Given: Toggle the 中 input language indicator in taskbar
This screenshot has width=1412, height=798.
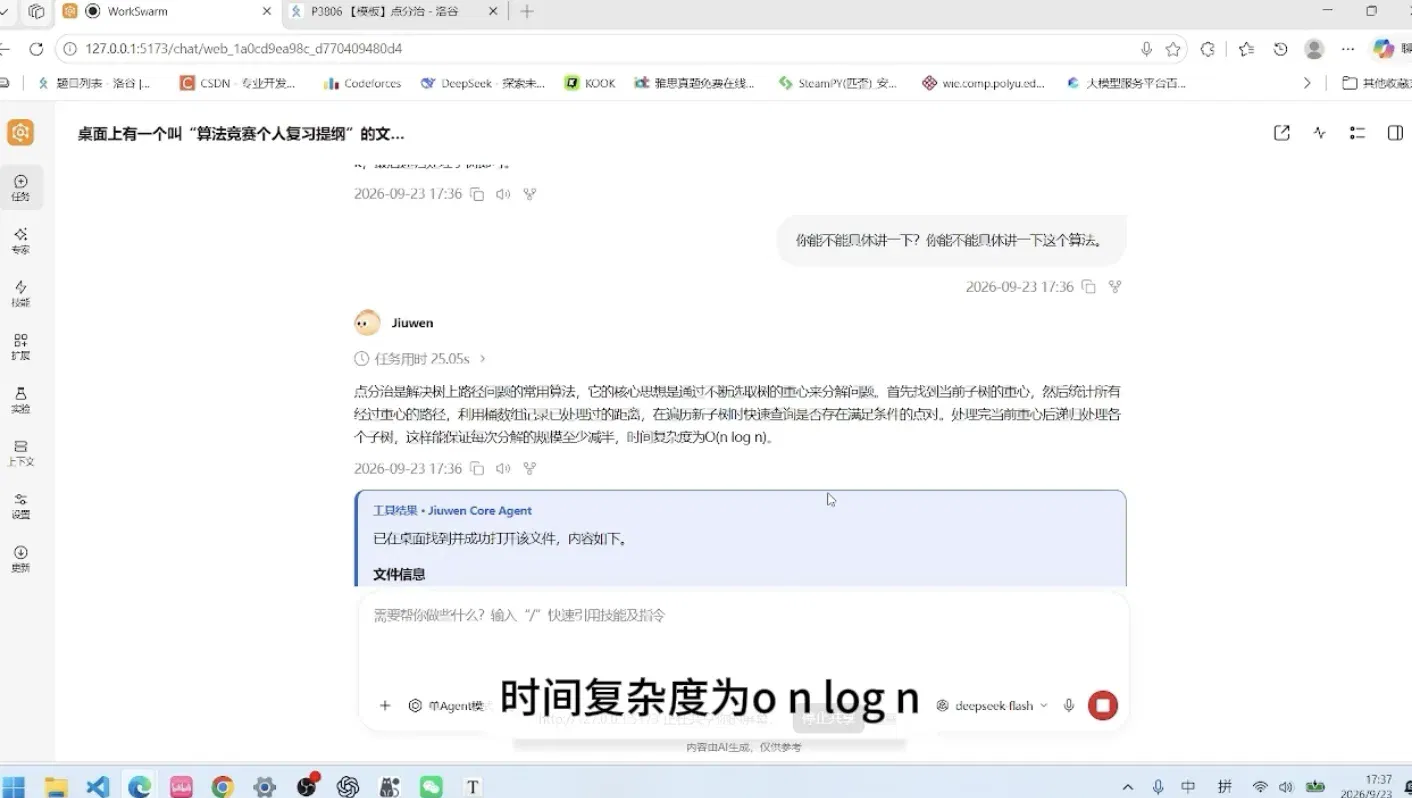Looking at the screenshot, I should click(1188, 787).
